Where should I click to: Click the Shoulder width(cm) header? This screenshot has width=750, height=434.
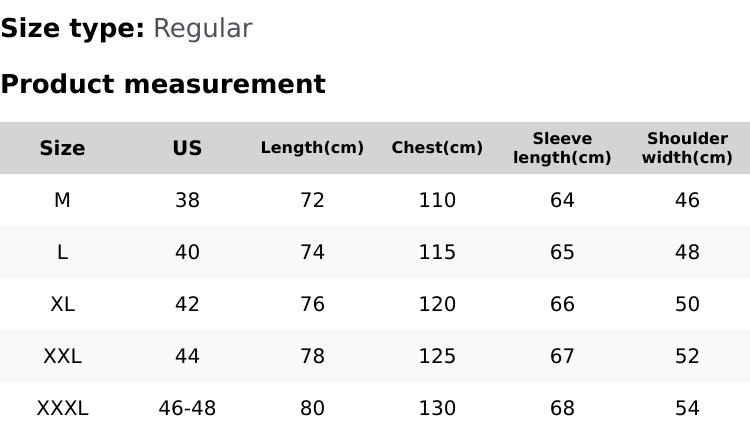[x=687, y=148]
